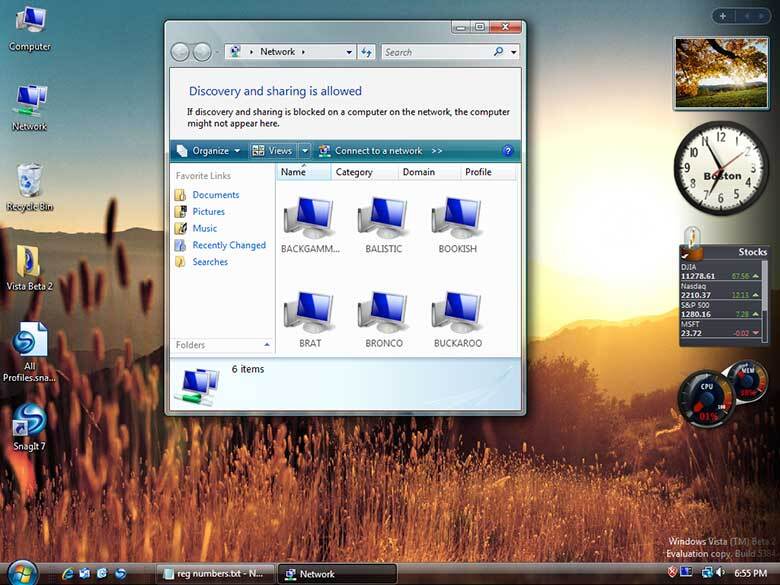Select the BOOKISH computer icon
Viewport: 780px width, 585px height.
[x=457, y=225]
